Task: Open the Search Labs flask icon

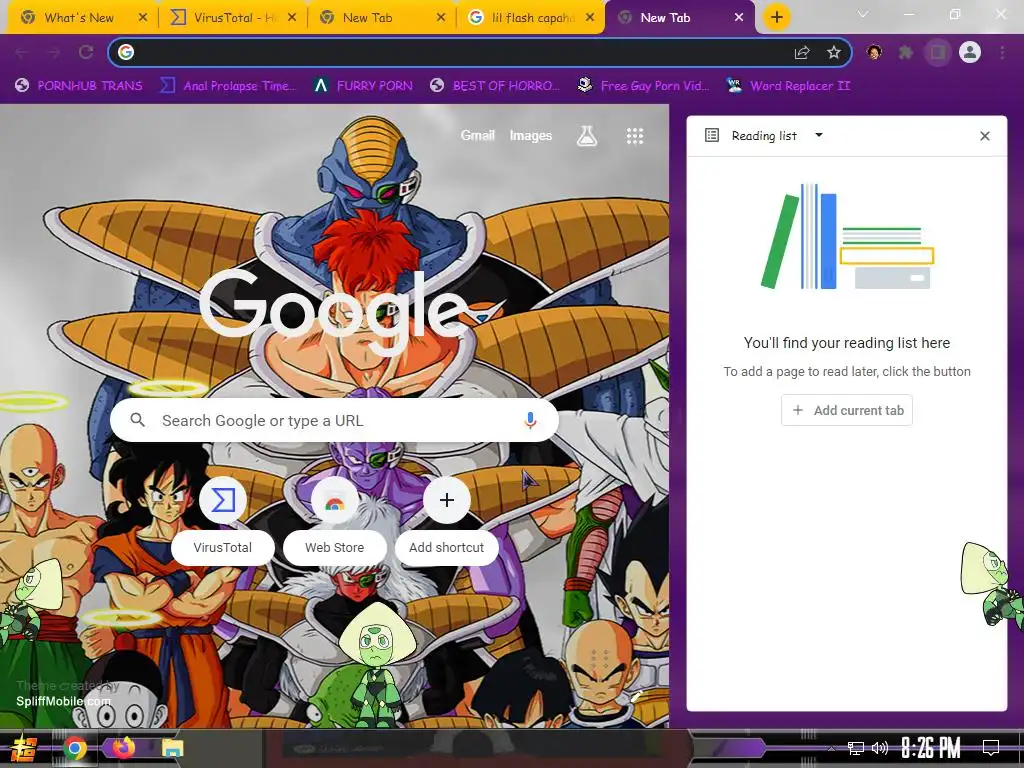Action: tap(586, 136)
